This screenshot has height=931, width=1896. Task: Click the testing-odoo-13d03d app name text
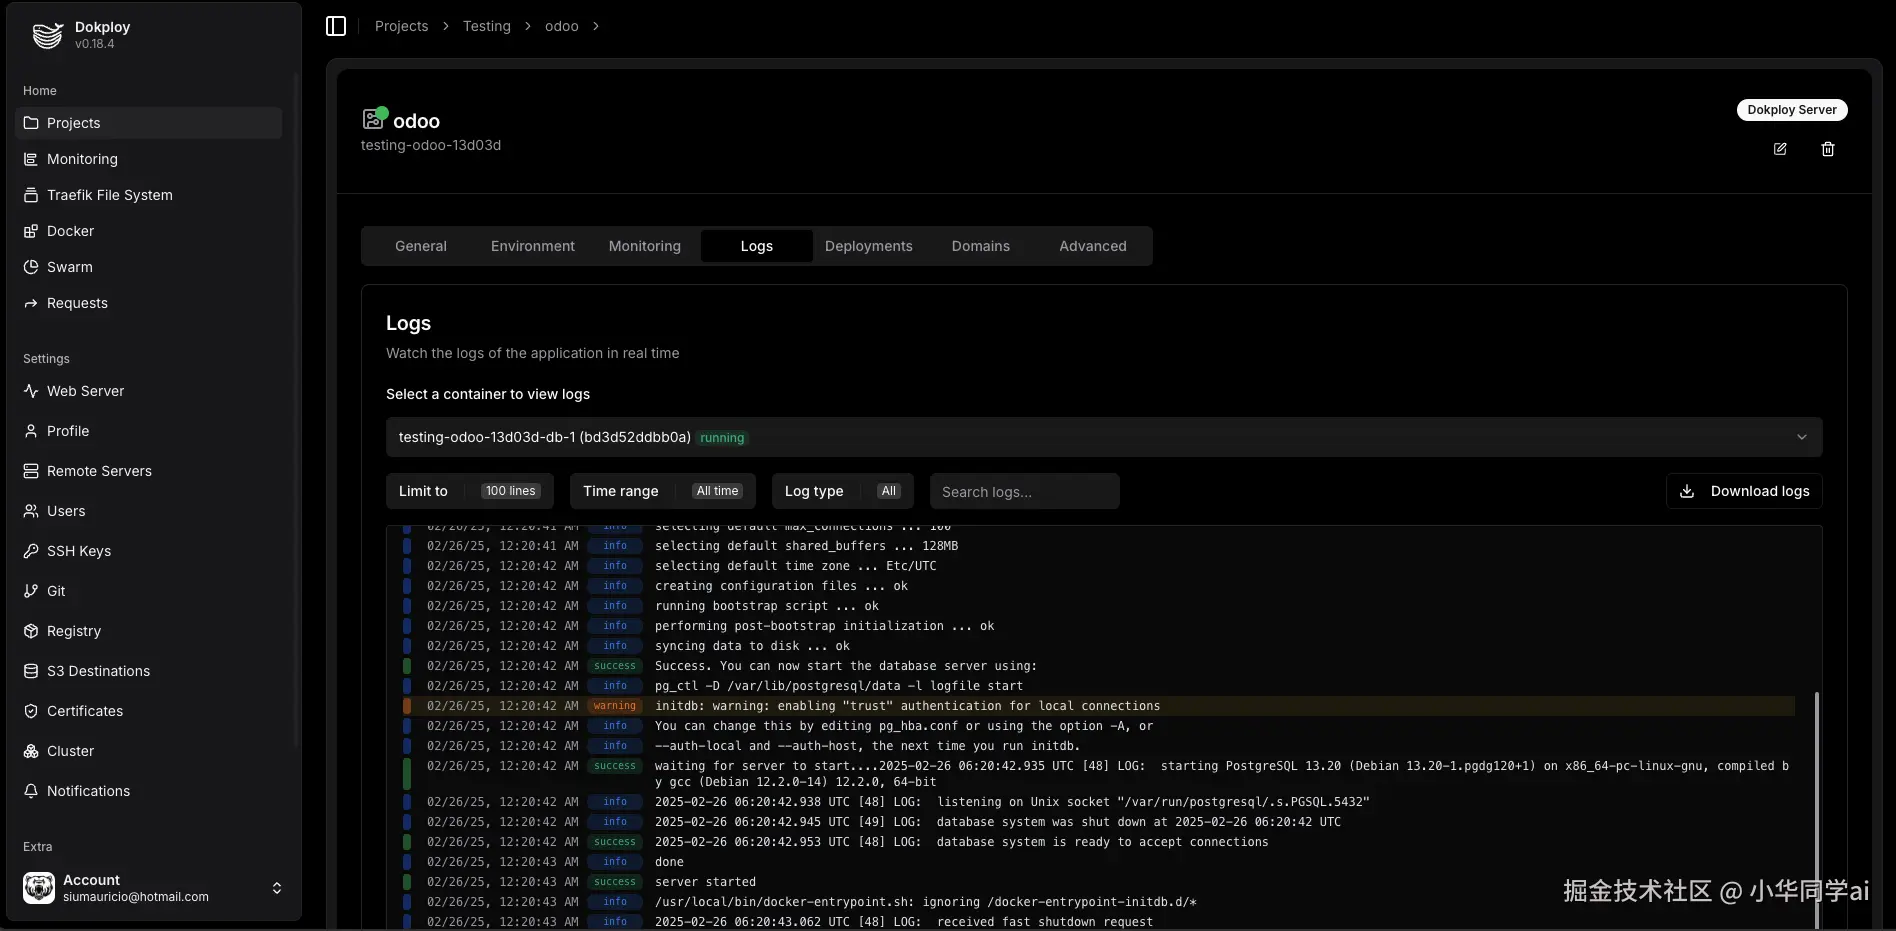point(431,145)
